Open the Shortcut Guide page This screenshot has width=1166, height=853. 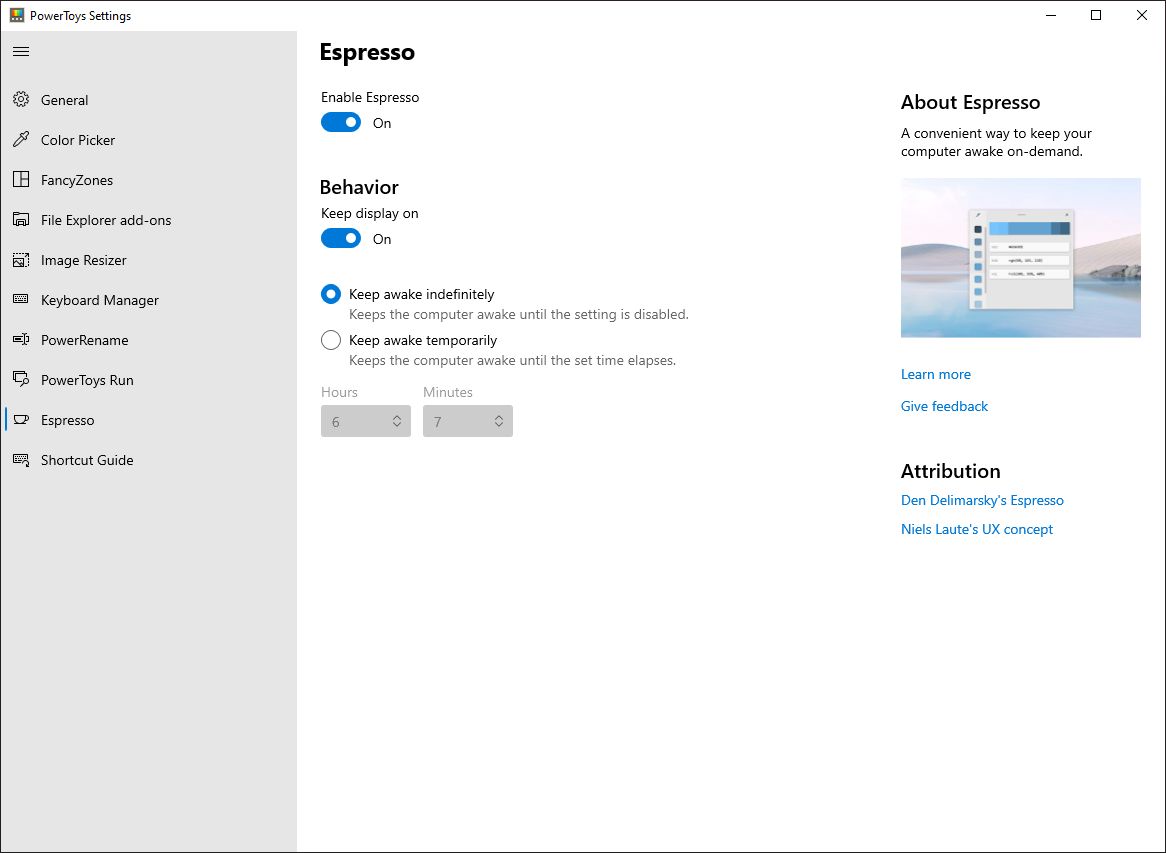click(149, 460)
